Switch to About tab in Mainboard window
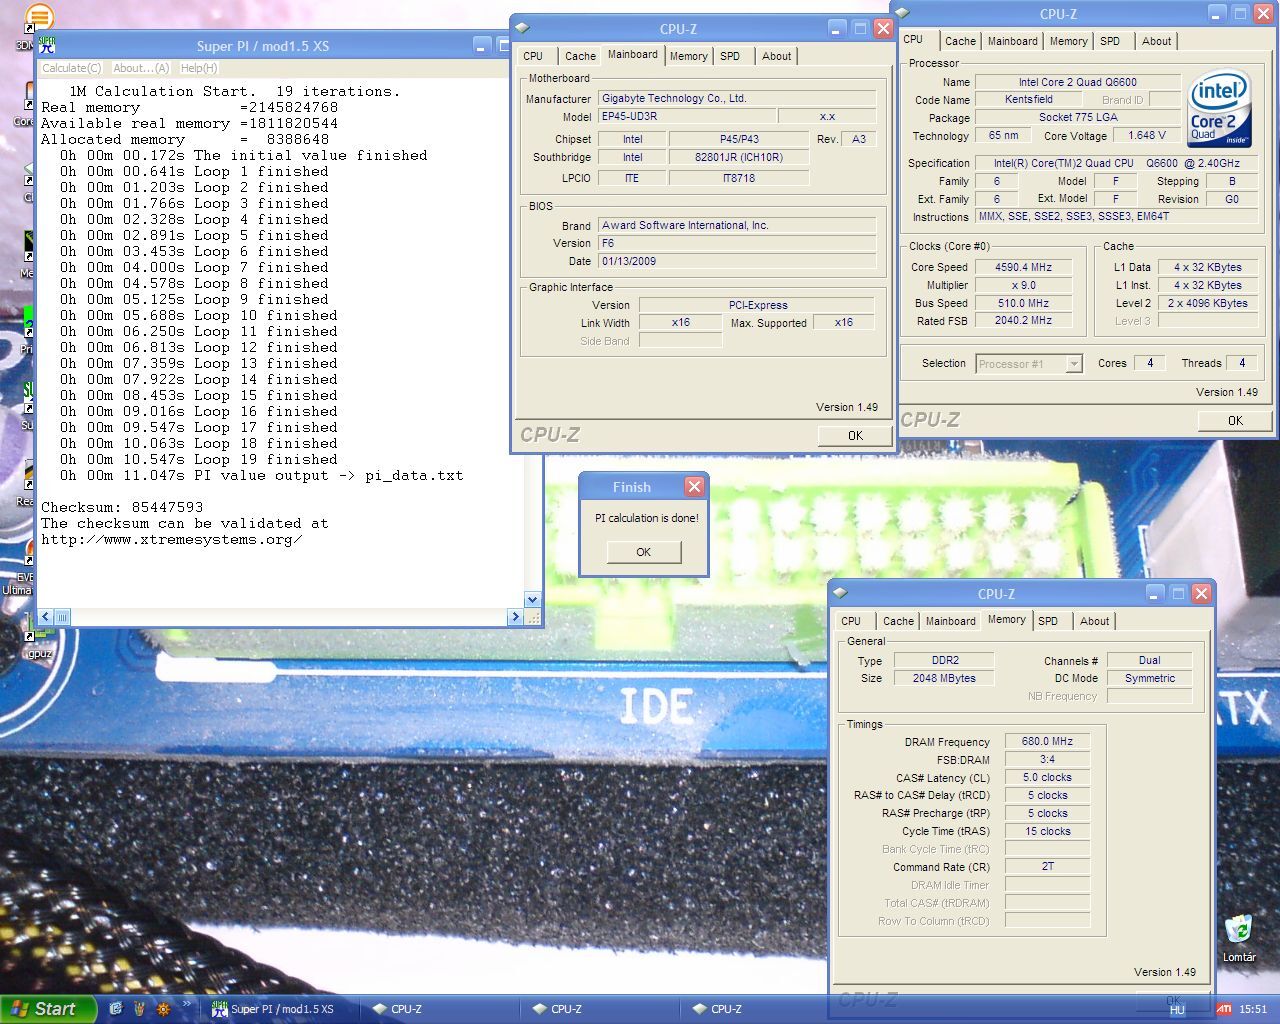The width and height of the screenshot is (1280, 1024). [x=776, y=56]
